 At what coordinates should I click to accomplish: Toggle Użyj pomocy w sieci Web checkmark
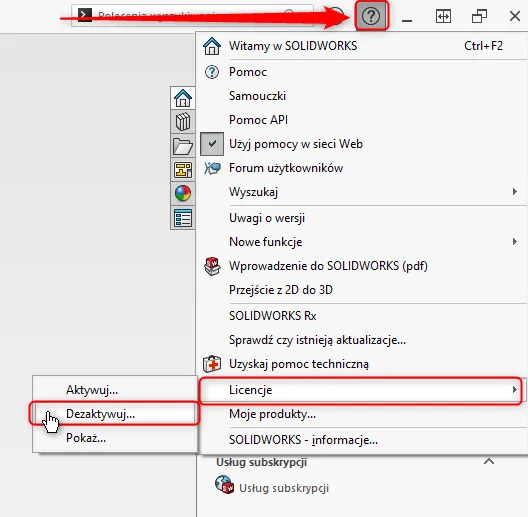[x=212, y=144]
